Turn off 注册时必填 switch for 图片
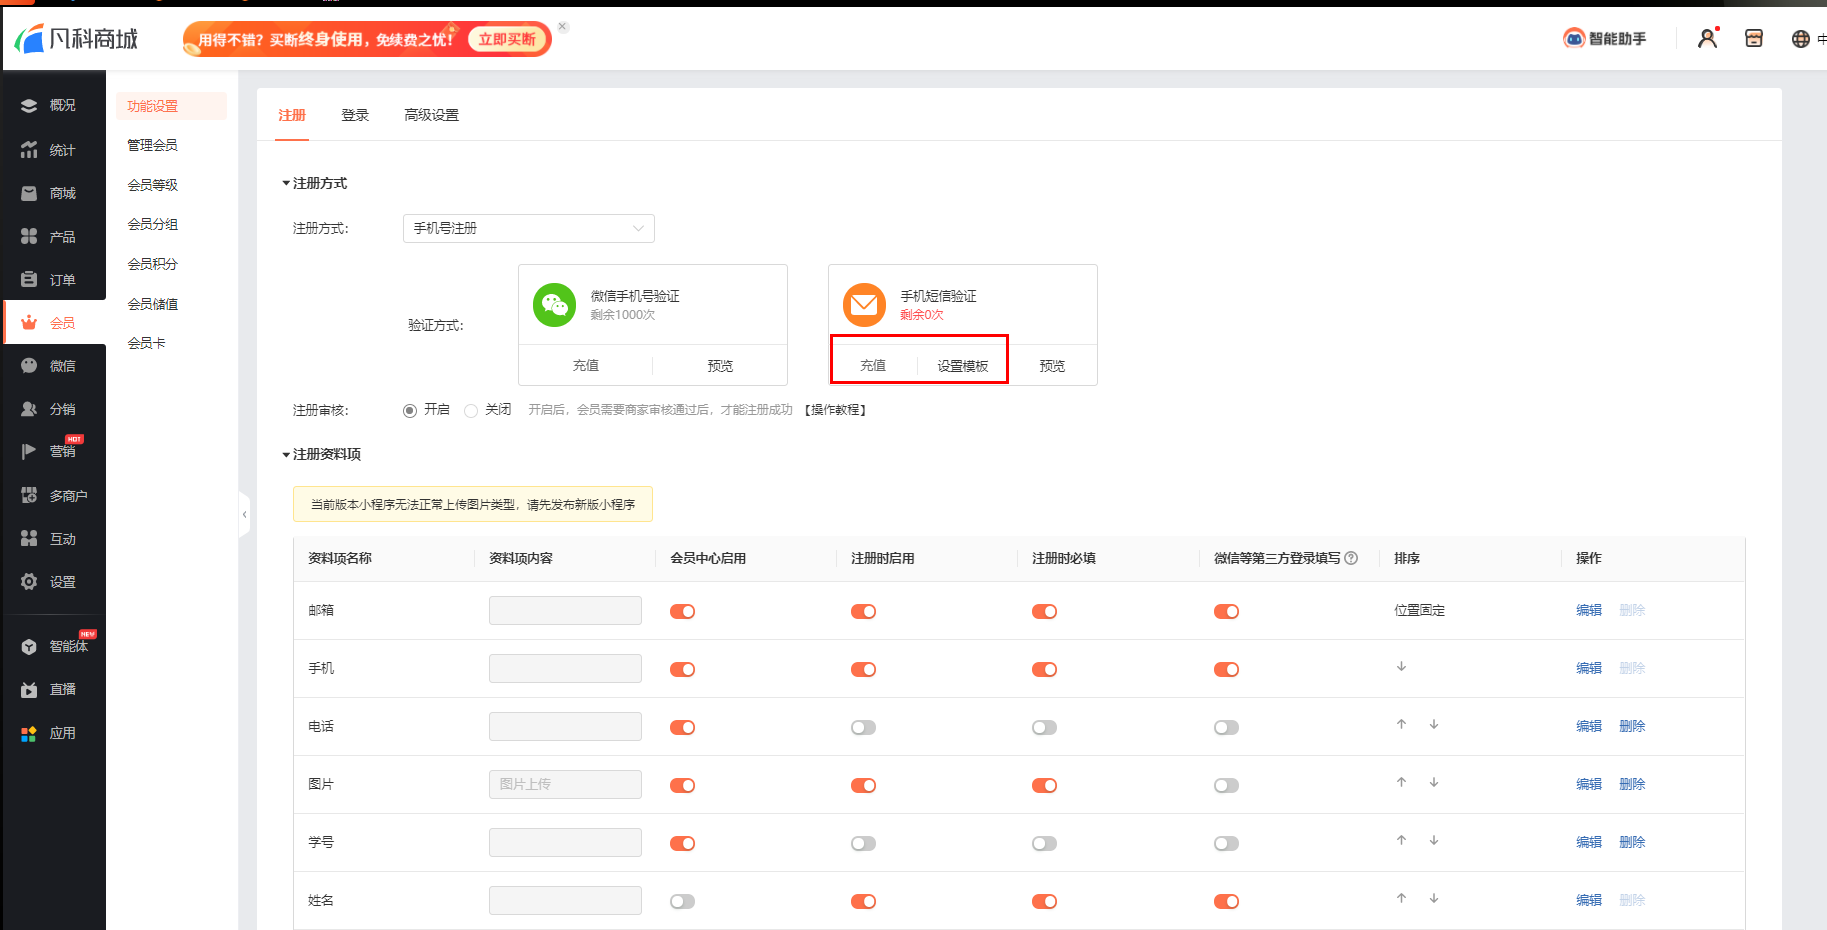The image size is (1827, 930). pos(1044,786)
